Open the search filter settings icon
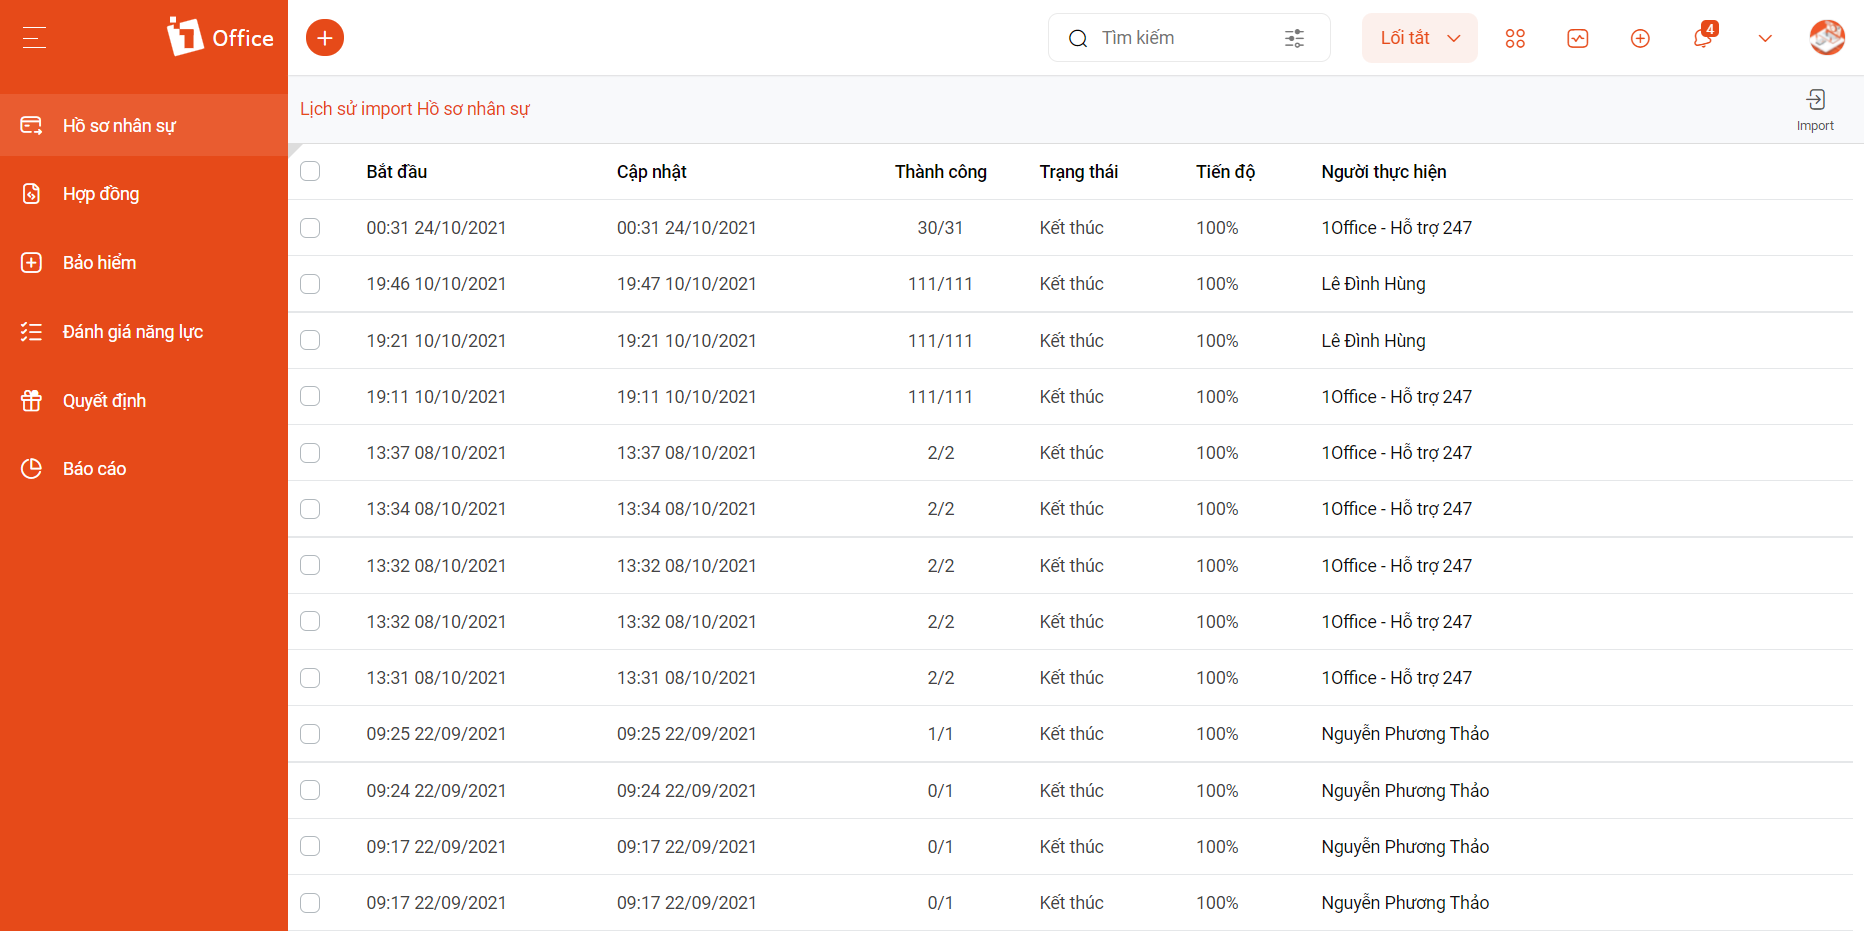 pyautogui.click(x=1294, y=38)
